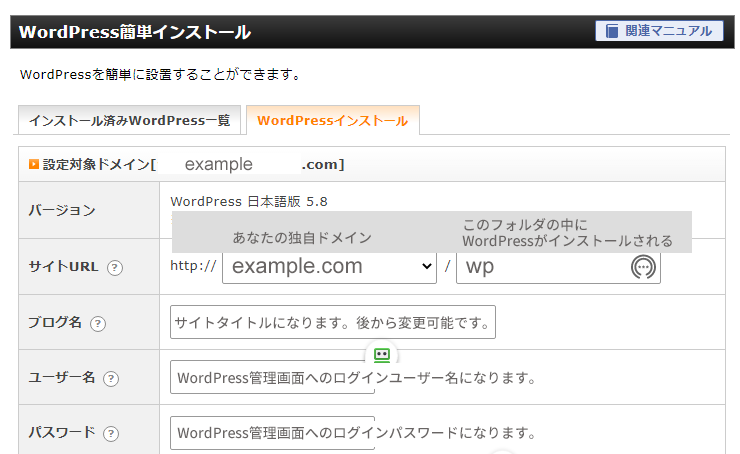This screenshot has height=454, width=740.
Task: Click the round chat icon in wp field
Action: (x=643, y=267)
